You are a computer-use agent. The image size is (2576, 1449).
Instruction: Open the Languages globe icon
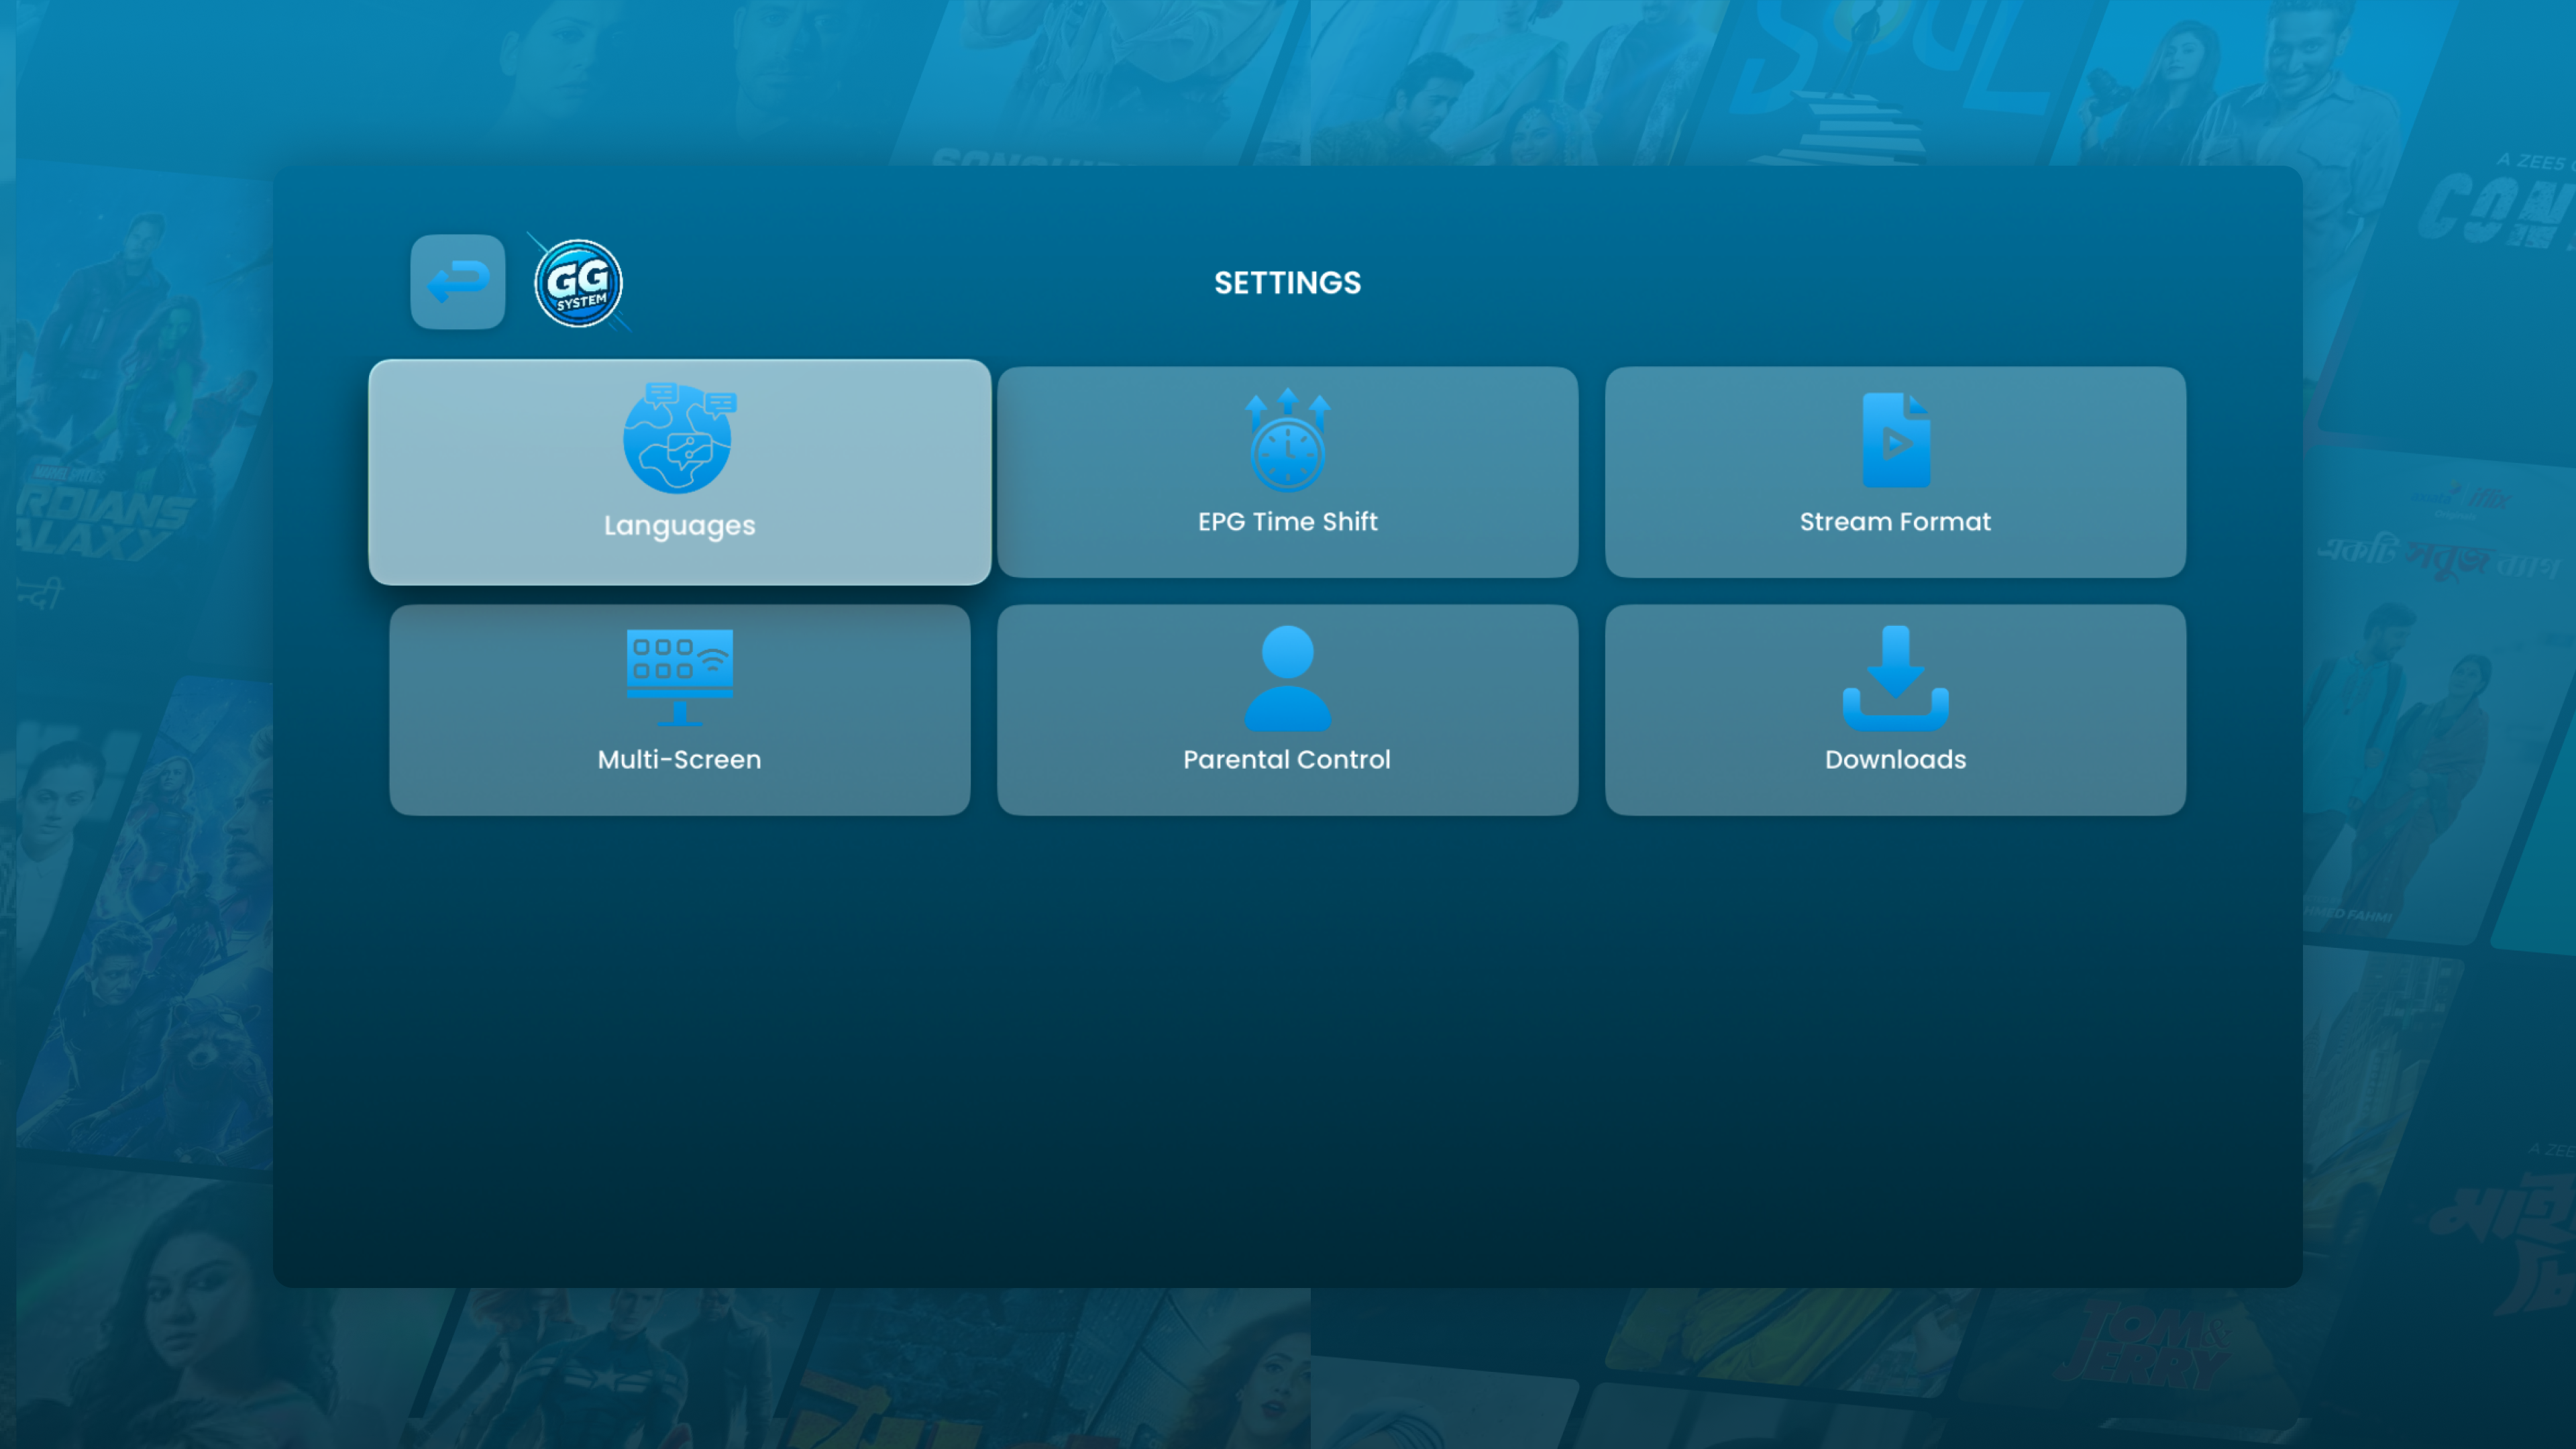(x=680, y=437)
